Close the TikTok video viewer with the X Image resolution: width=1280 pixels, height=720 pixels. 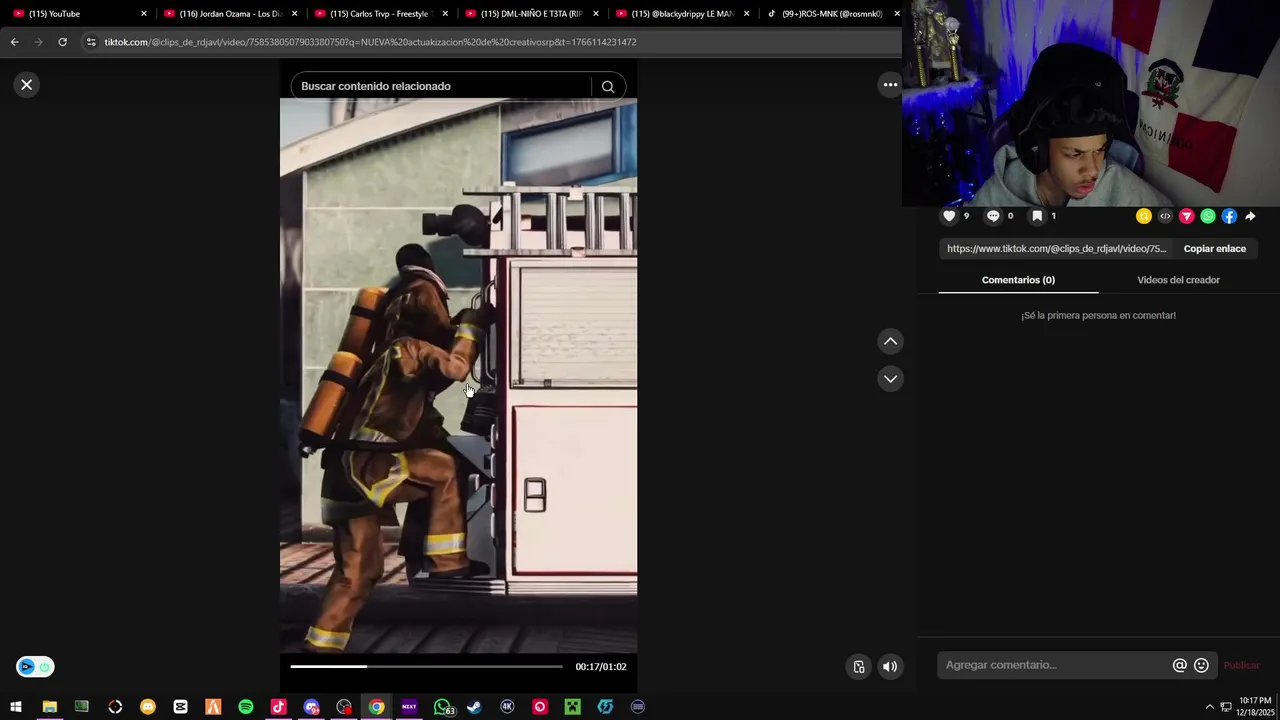pos(27,85)
